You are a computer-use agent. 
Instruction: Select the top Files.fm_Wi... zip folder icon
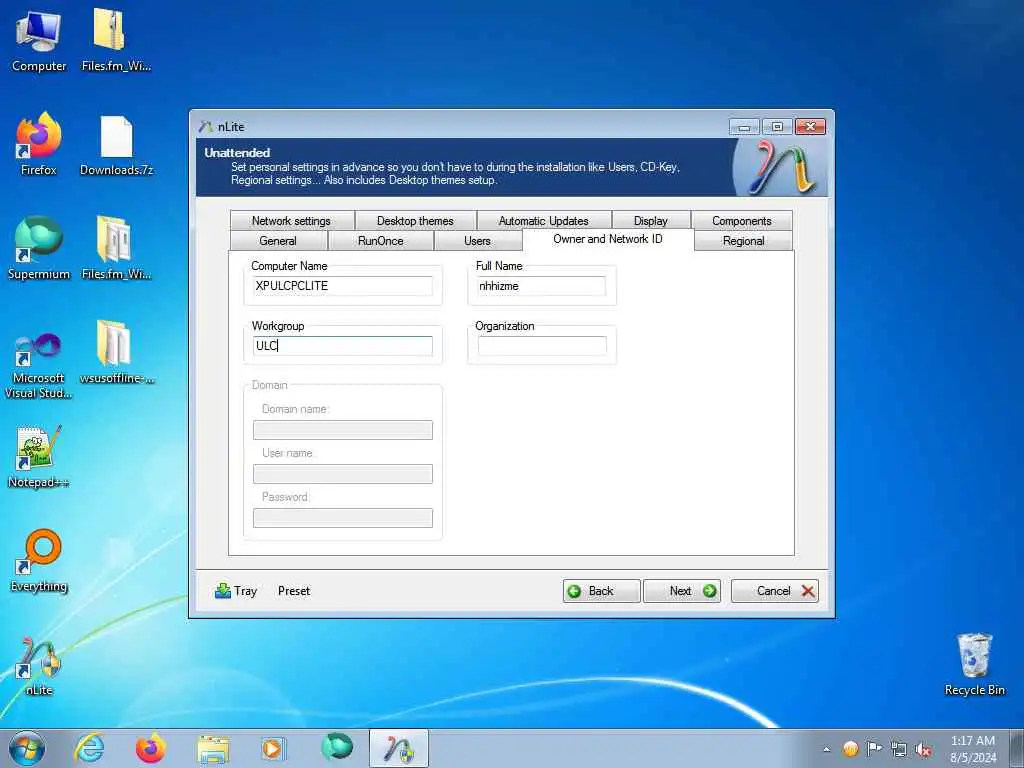coord(116,41)
